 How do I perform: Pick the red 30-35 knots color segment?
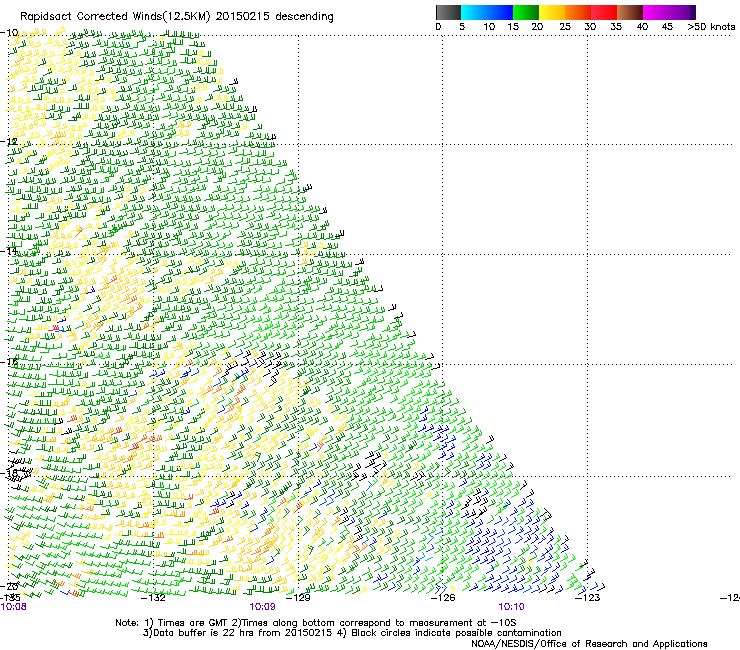pyautogui.click(x=604, y=12)
